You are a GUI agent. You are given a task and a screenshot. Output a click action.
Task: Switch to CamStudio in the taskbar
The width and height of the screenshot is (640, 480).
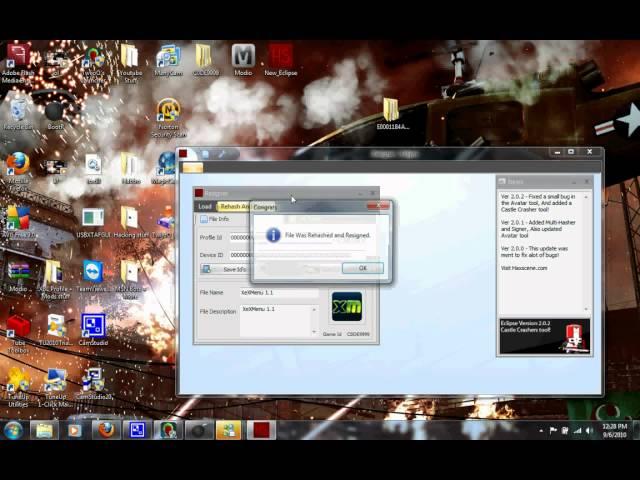tap(137, 430)
